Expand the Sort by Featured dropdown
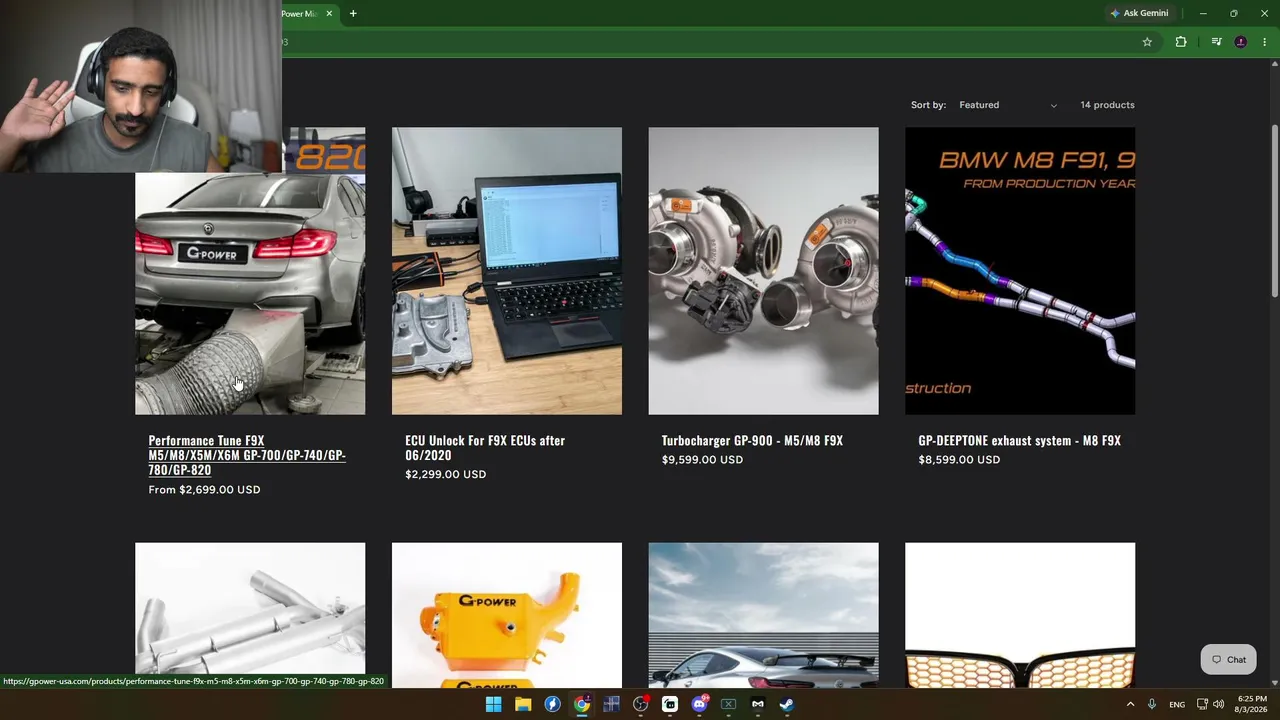1280x720 pixels. pyautogui.click(x=1007, y=105)
